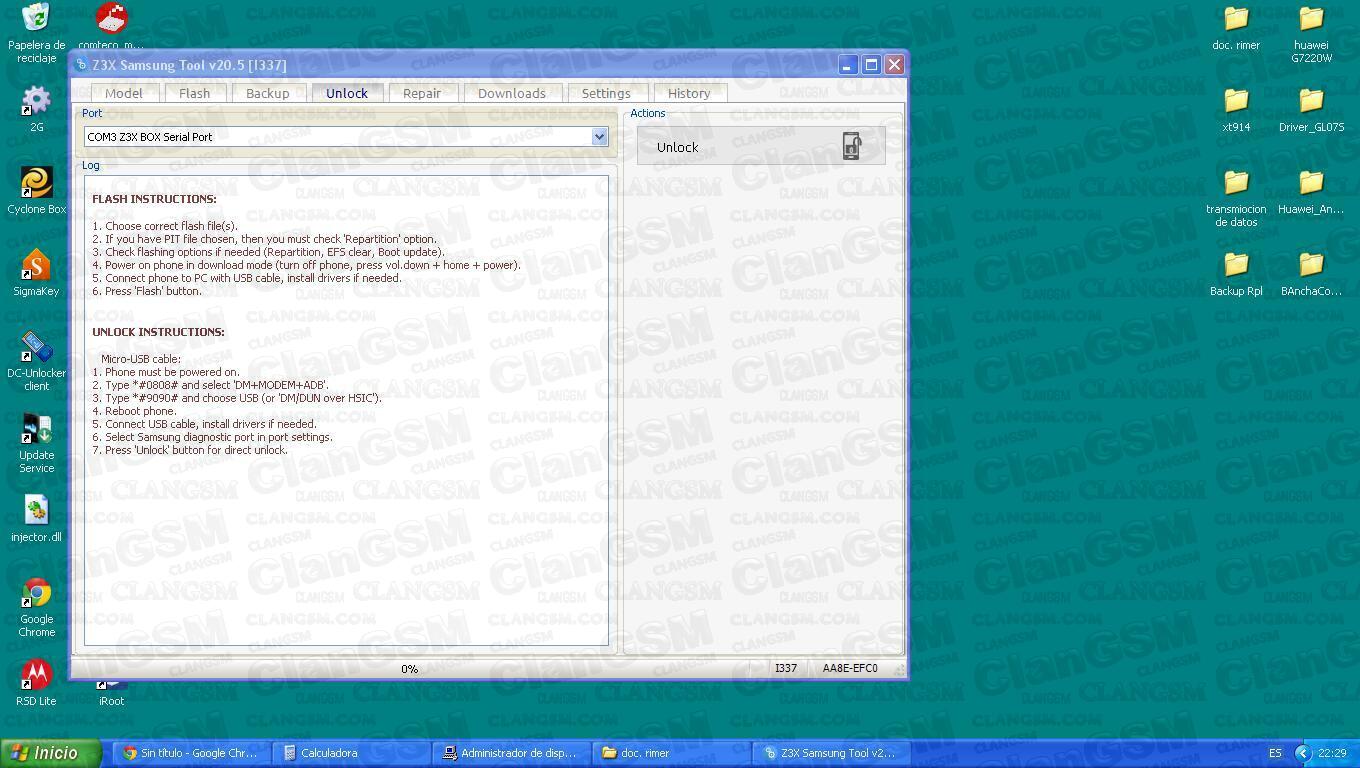Image resolution: width=1360 pixels, height=768 pixels.
Task: Go to the Repair tab
Action: tap(422, 93)
